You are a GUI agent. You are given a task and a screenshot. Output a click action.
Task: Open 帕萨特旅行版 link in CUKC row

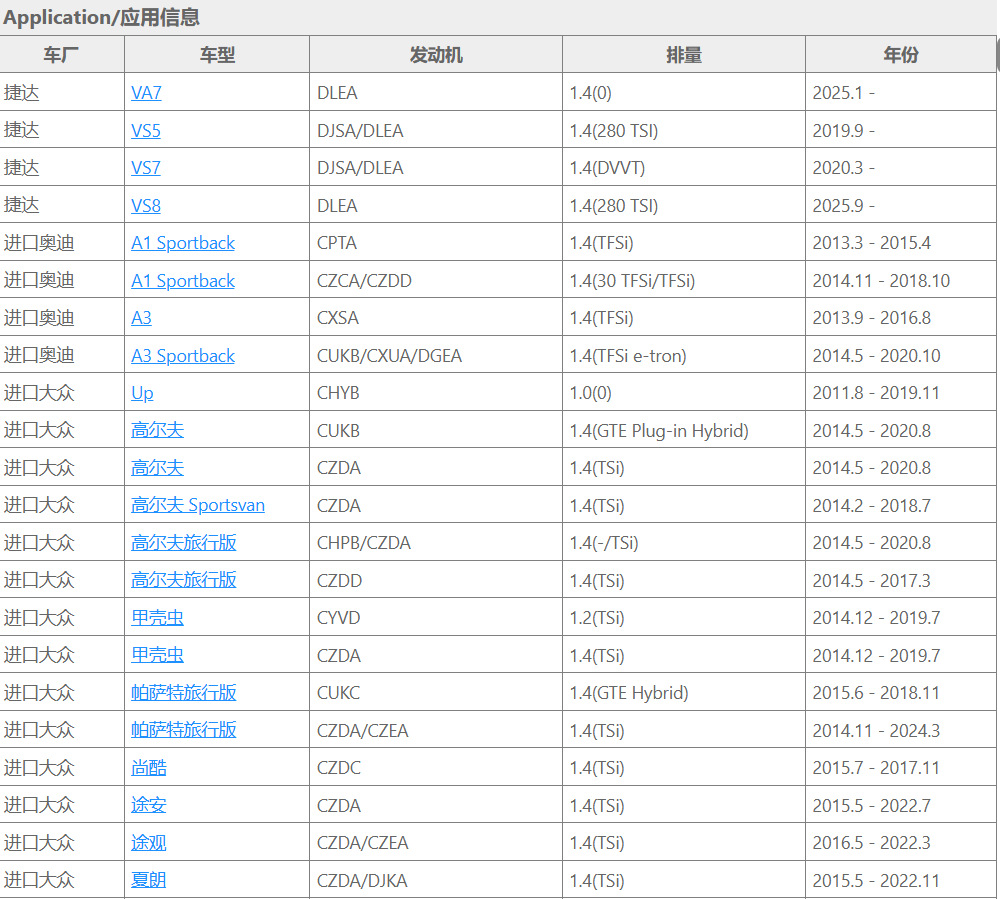(184, 692)
